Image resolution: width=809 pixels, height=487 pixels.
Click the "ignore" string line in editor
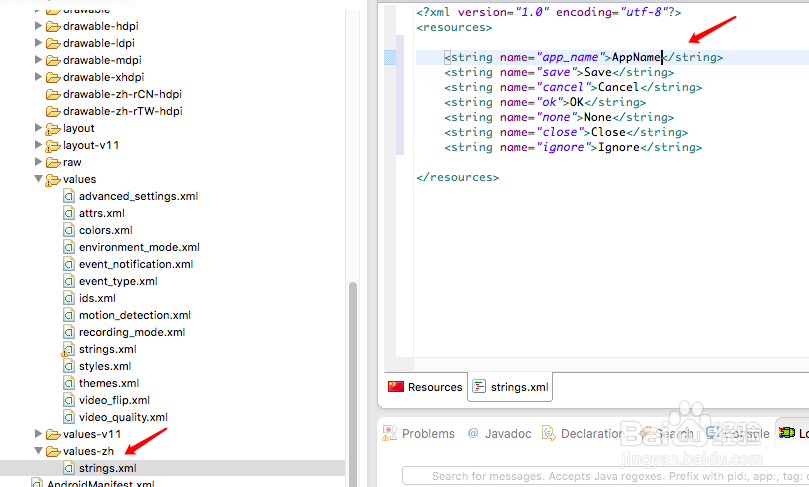(x=573, y=147)
